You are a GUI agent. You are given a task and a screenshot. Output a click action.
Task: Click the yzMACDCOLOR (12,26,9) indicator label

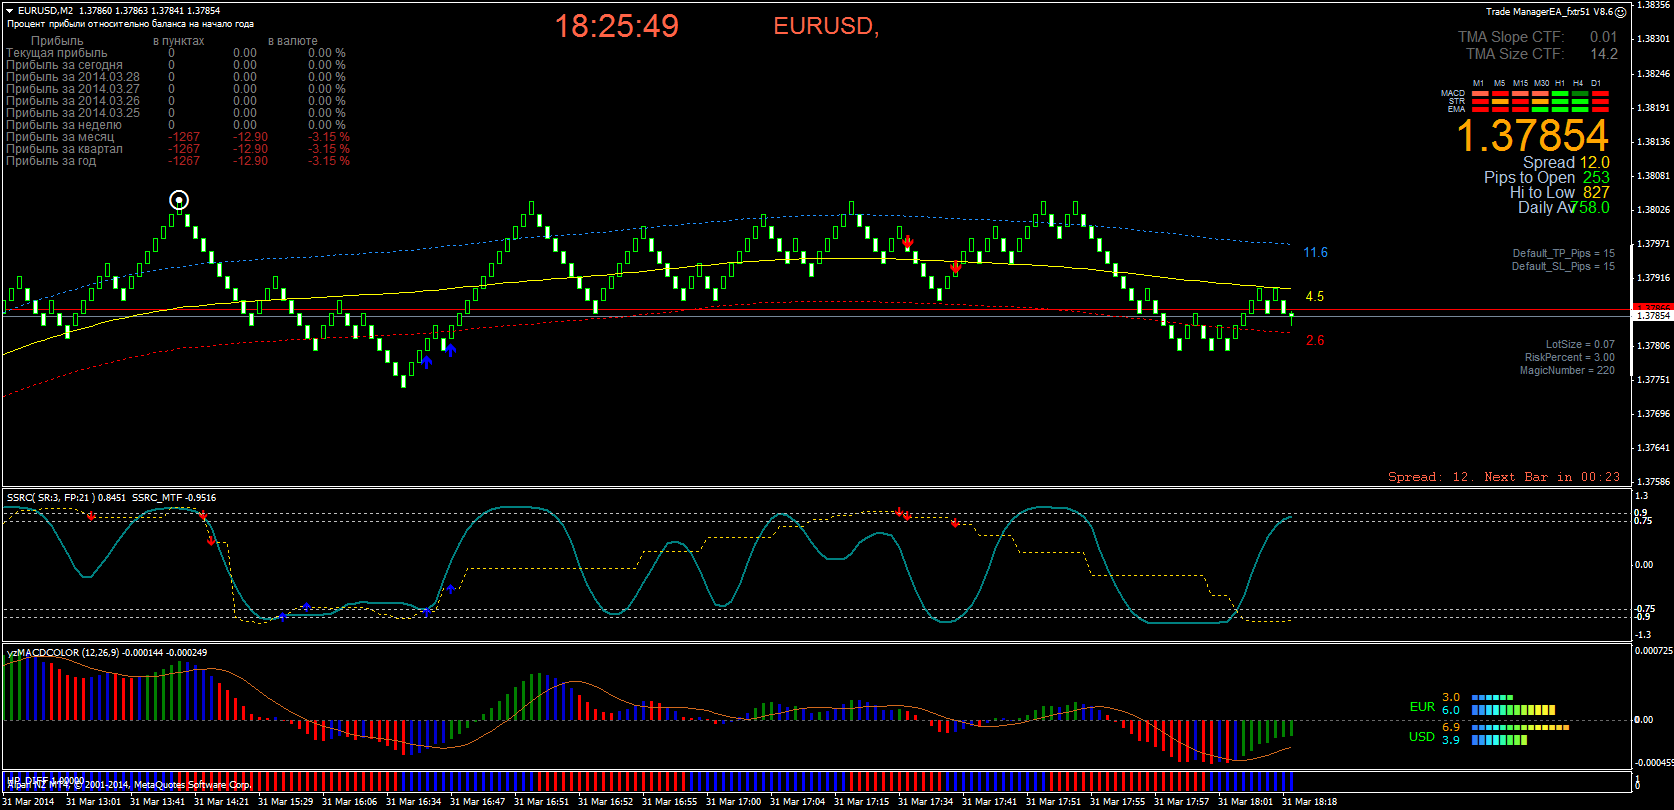[107, 652]
